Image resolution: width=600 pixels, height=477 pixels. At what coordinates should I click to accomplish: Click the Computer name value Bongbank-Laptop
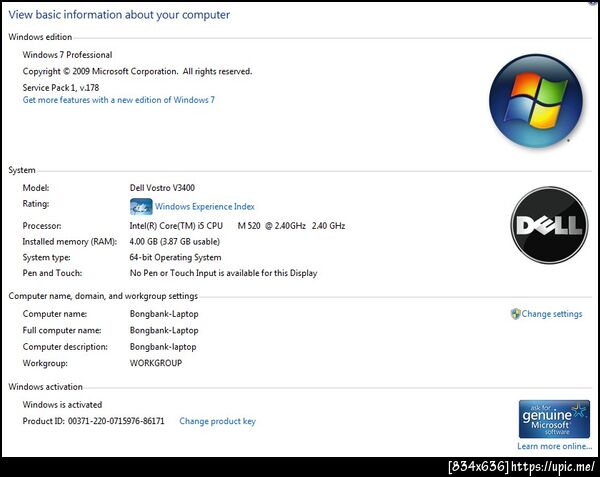pos(164,314)
